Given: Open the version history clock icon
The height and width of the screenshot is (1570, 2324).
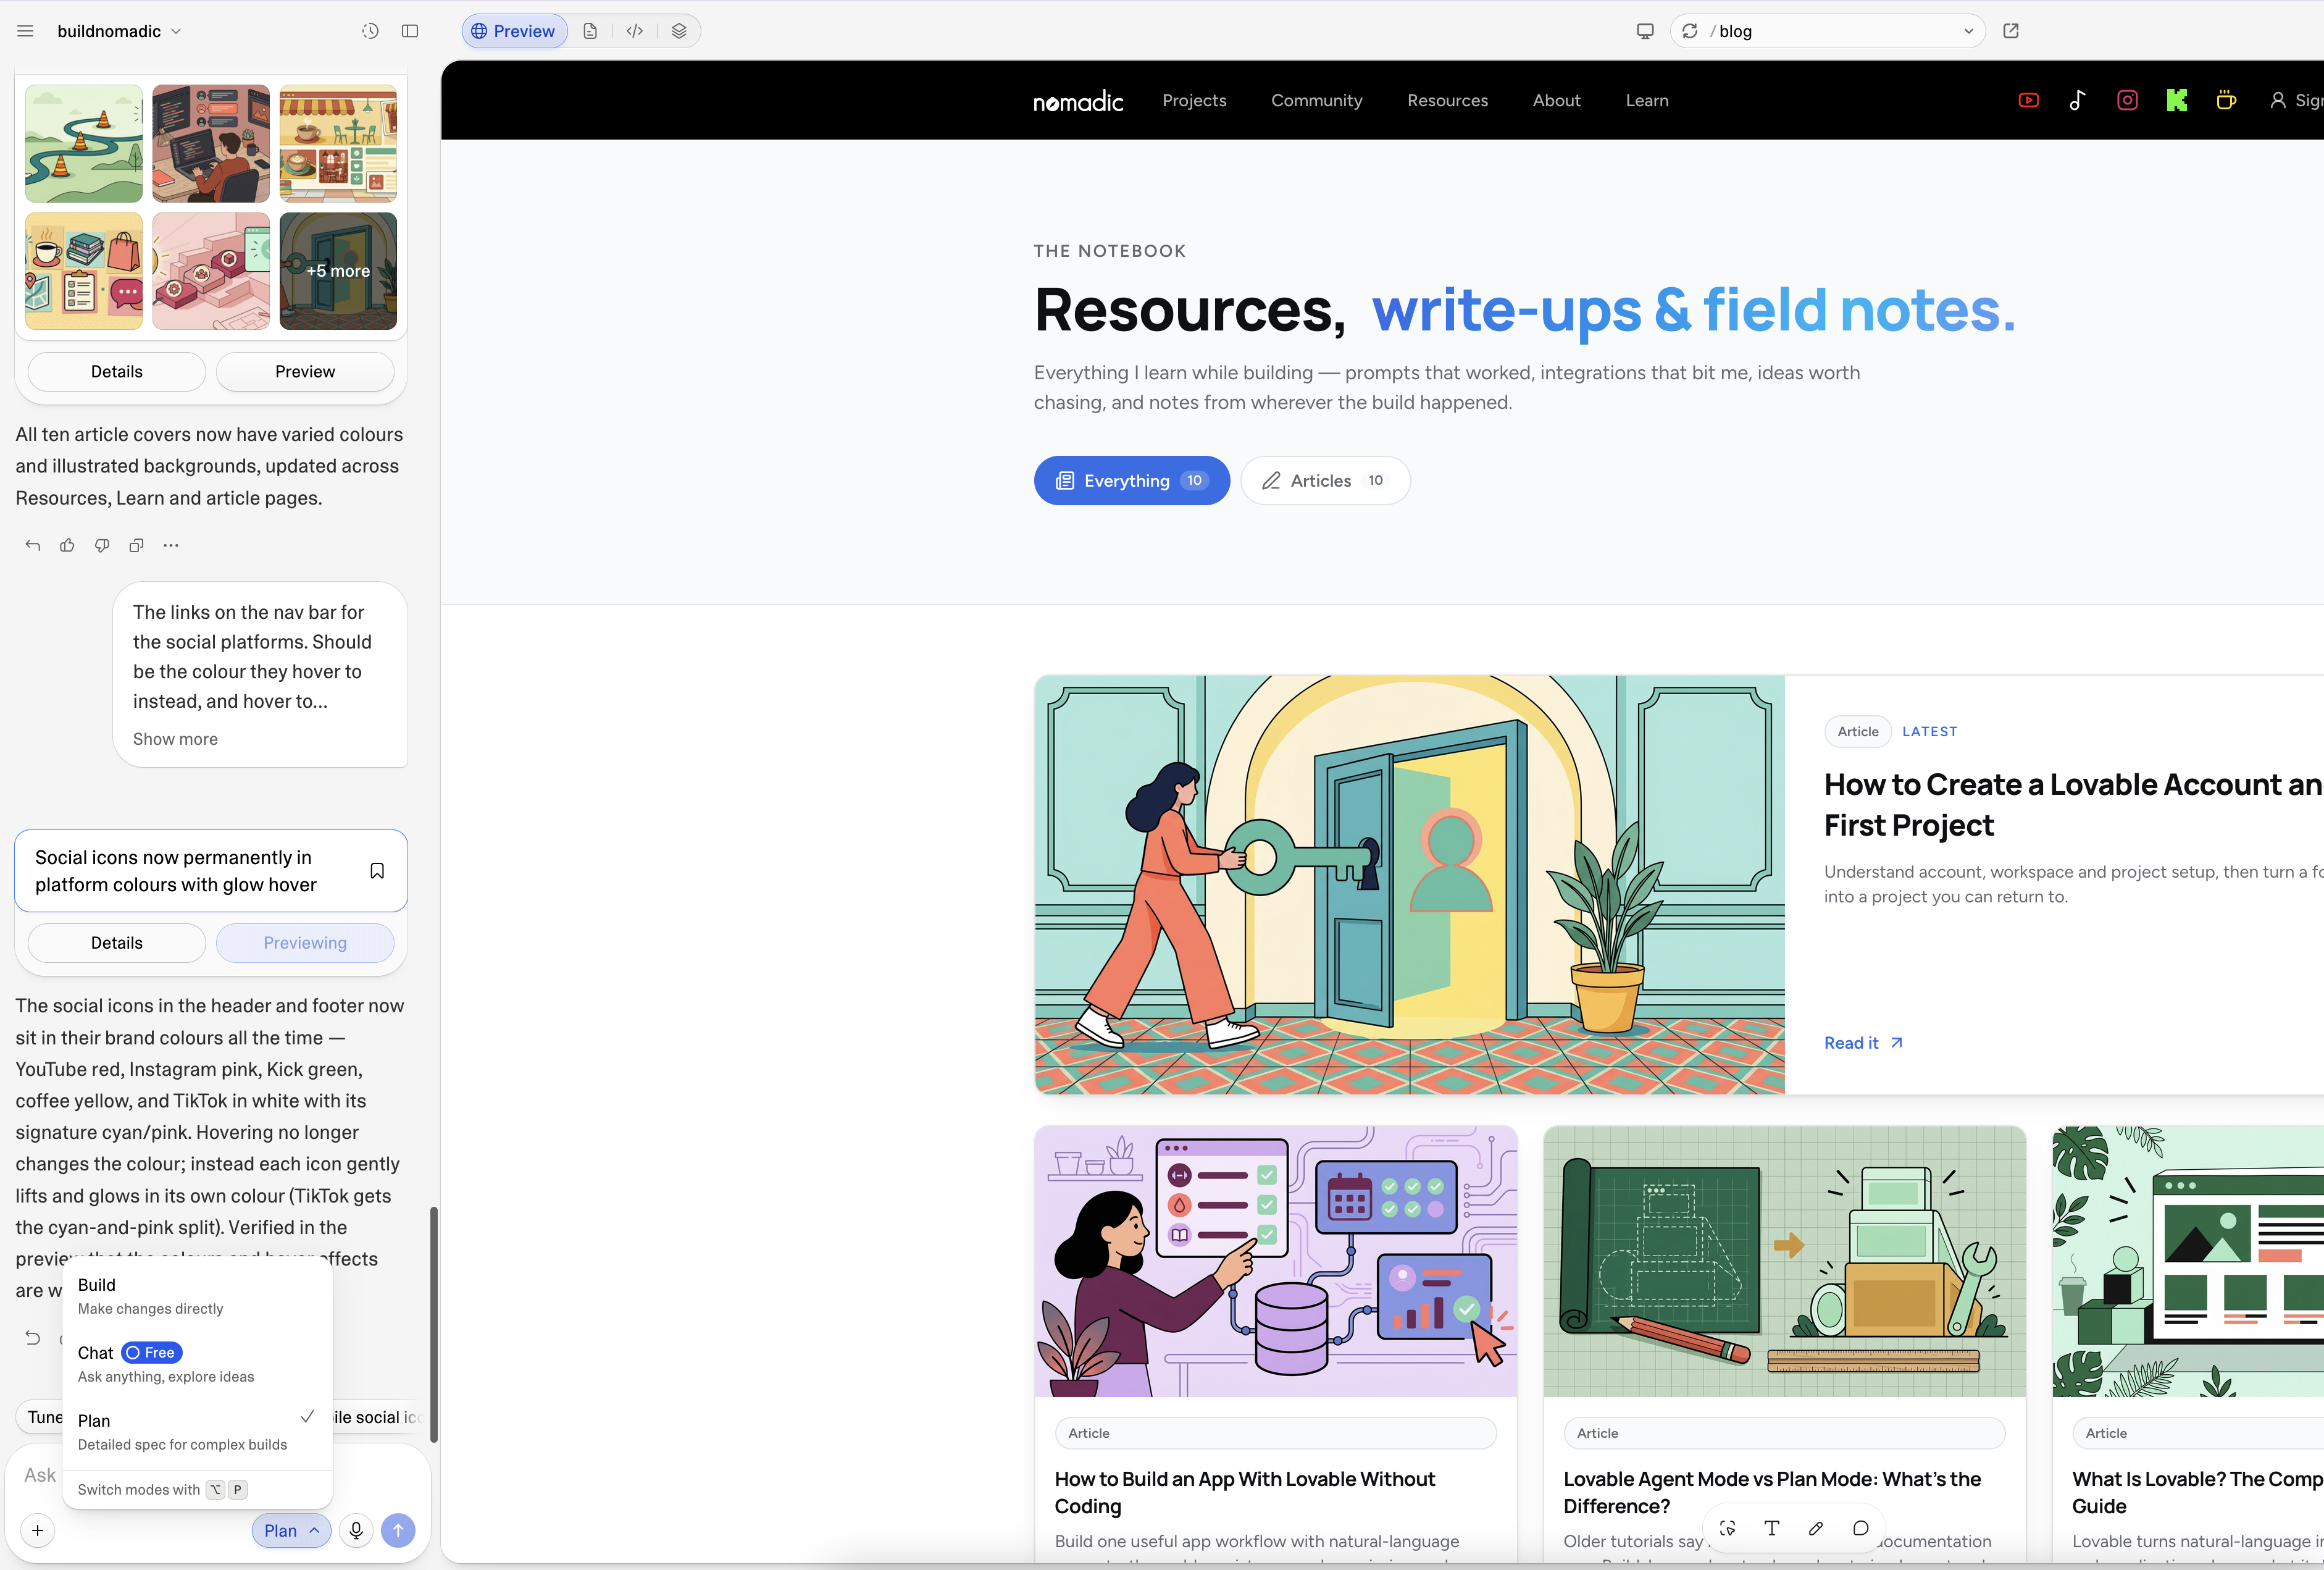Looking at the screenshot, I should 370,31.
